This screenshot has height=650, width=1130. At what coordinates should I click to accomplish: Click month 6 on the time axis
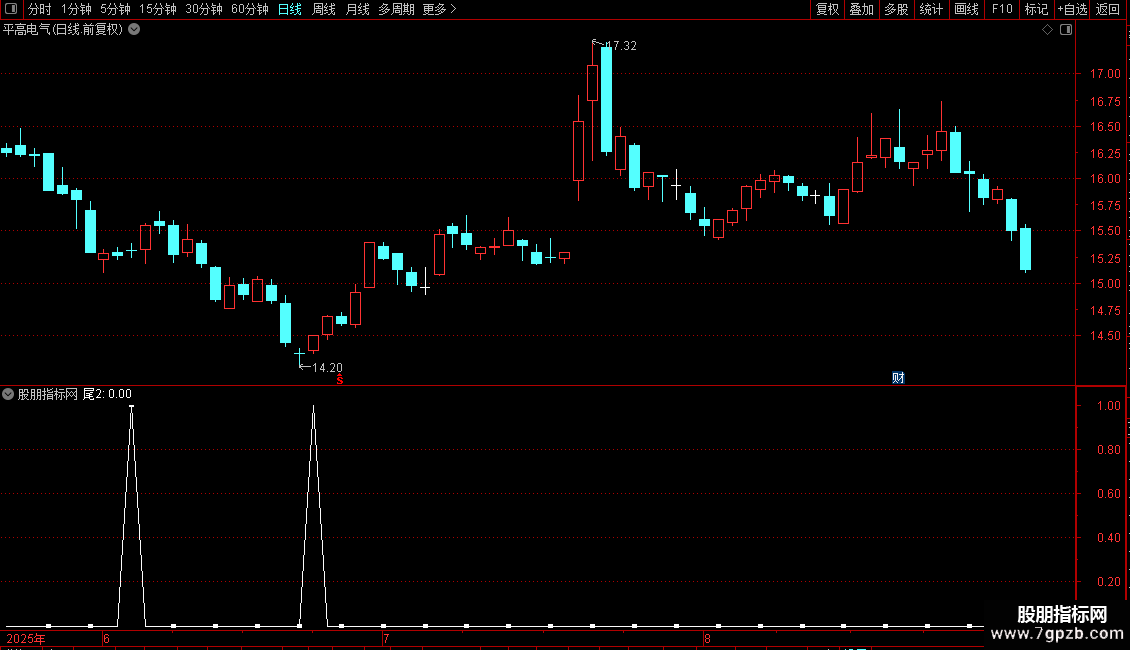[x=106, y=639]
